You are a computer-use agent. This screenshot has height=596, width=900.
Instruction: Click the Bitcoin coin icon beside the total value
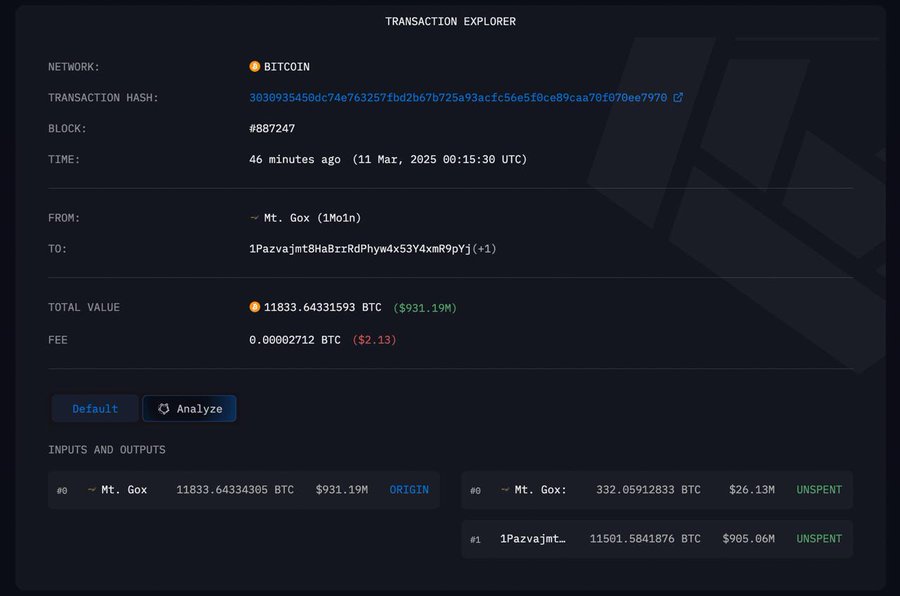(255, 307)
